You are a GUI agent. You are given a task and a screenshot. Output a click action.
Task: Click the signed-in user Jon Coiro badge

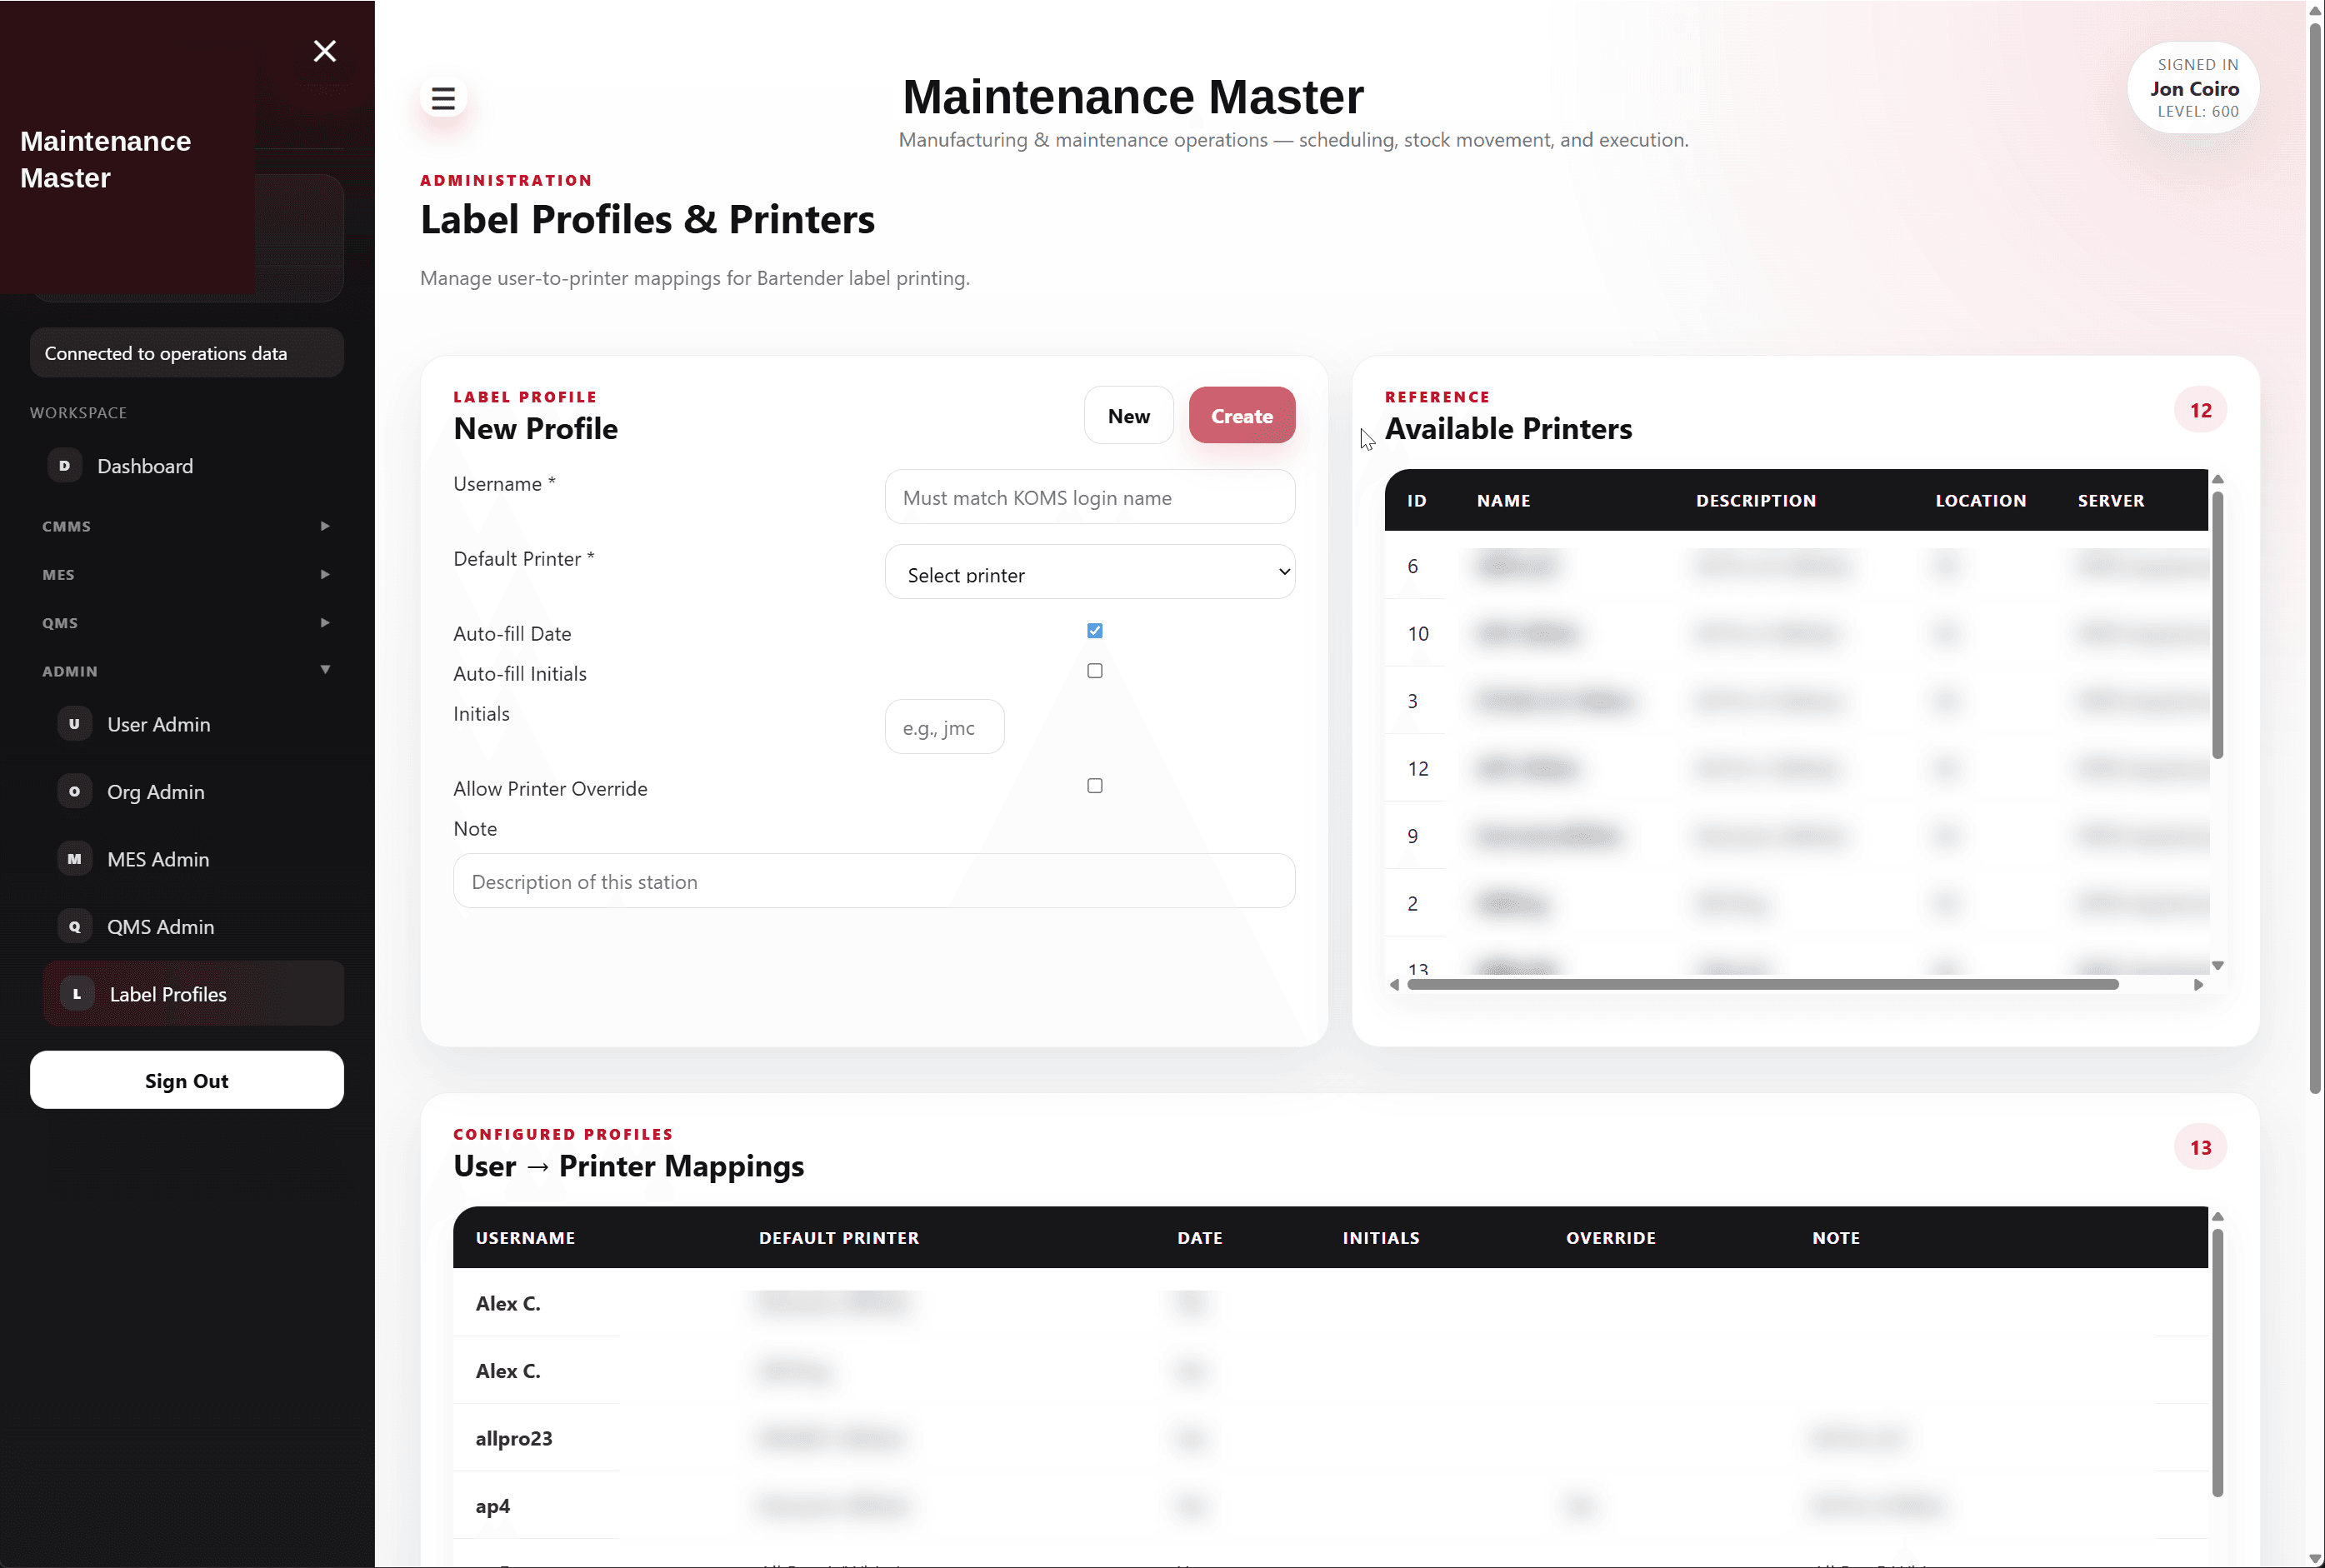click(x=2194, y=88)
